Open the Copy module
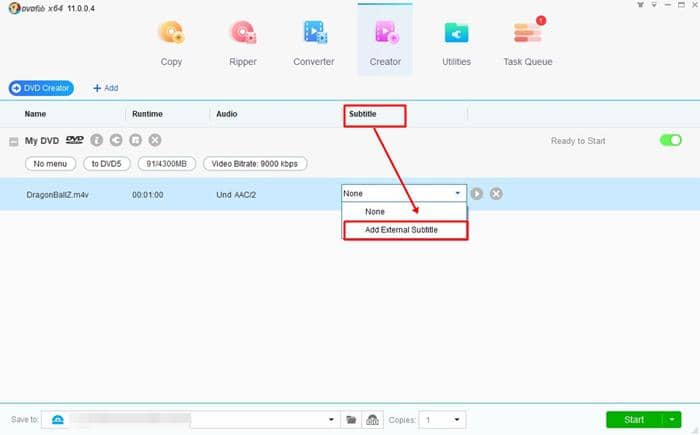This screenshot has height=435, width=700. 171,42
